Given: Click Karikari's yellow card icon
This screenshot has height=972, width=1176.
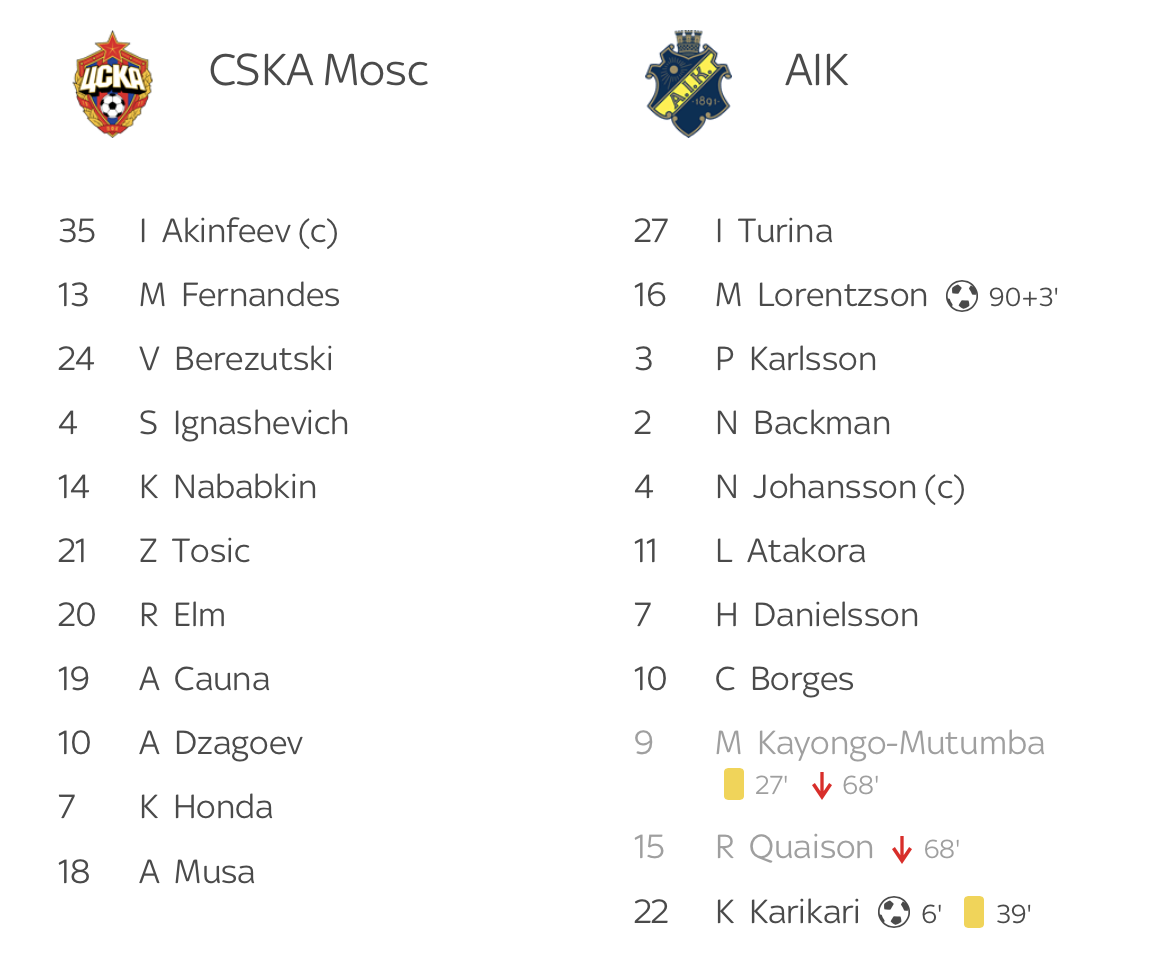Looking at the screenshot, I should point(974,913).
